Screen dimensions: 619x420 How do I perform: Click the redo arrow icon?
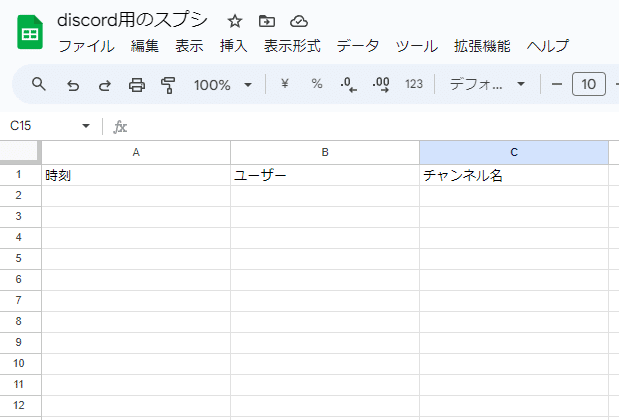[x=105, y=85]
